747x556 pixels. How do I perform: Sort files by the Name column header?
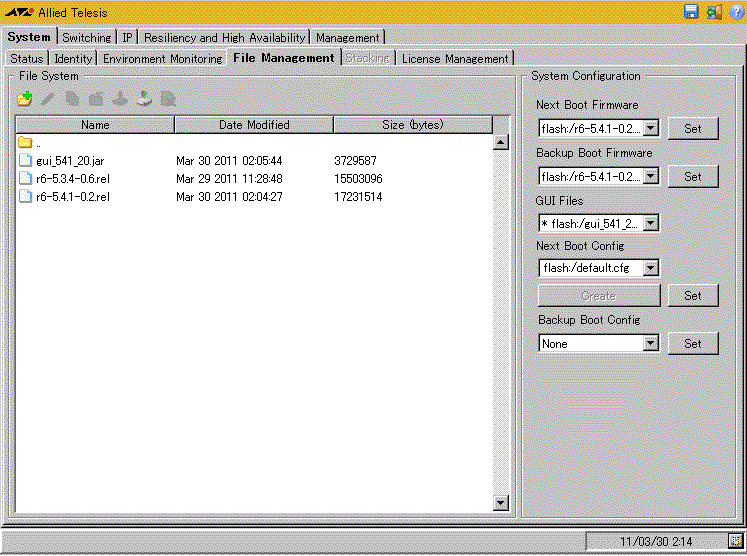coord(95,125)
